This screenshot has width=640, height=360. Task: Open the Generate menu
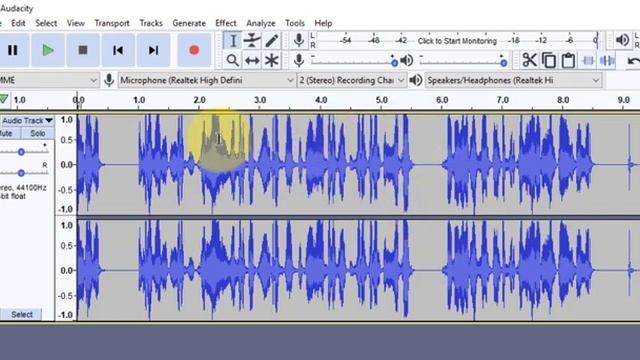pyautogui.click(x=189, y=23)
